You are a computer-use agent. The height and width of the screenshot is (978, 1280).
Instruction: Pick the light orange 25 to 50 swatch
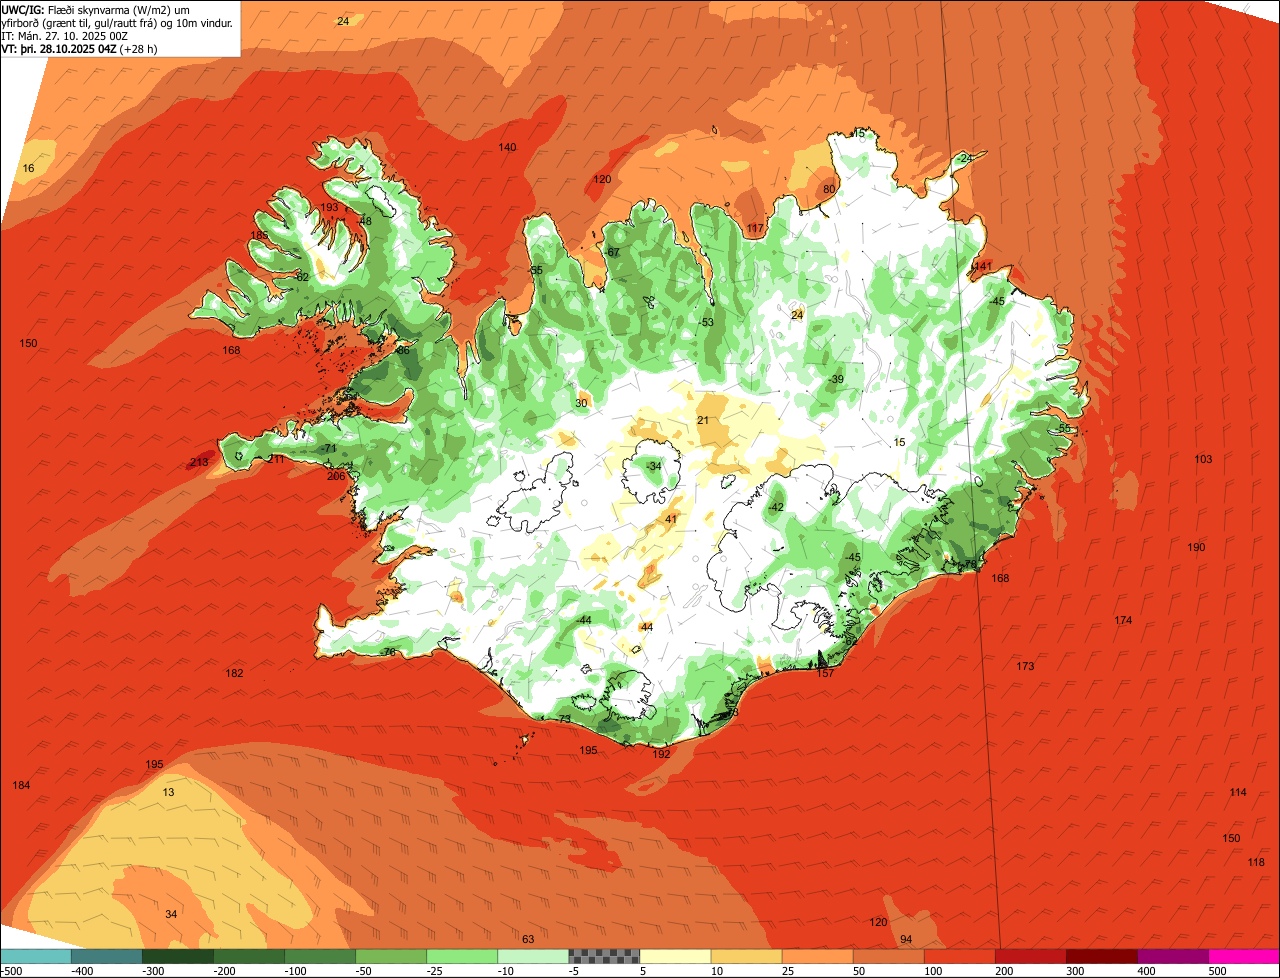pyautogui.click(x=817, y=956)
